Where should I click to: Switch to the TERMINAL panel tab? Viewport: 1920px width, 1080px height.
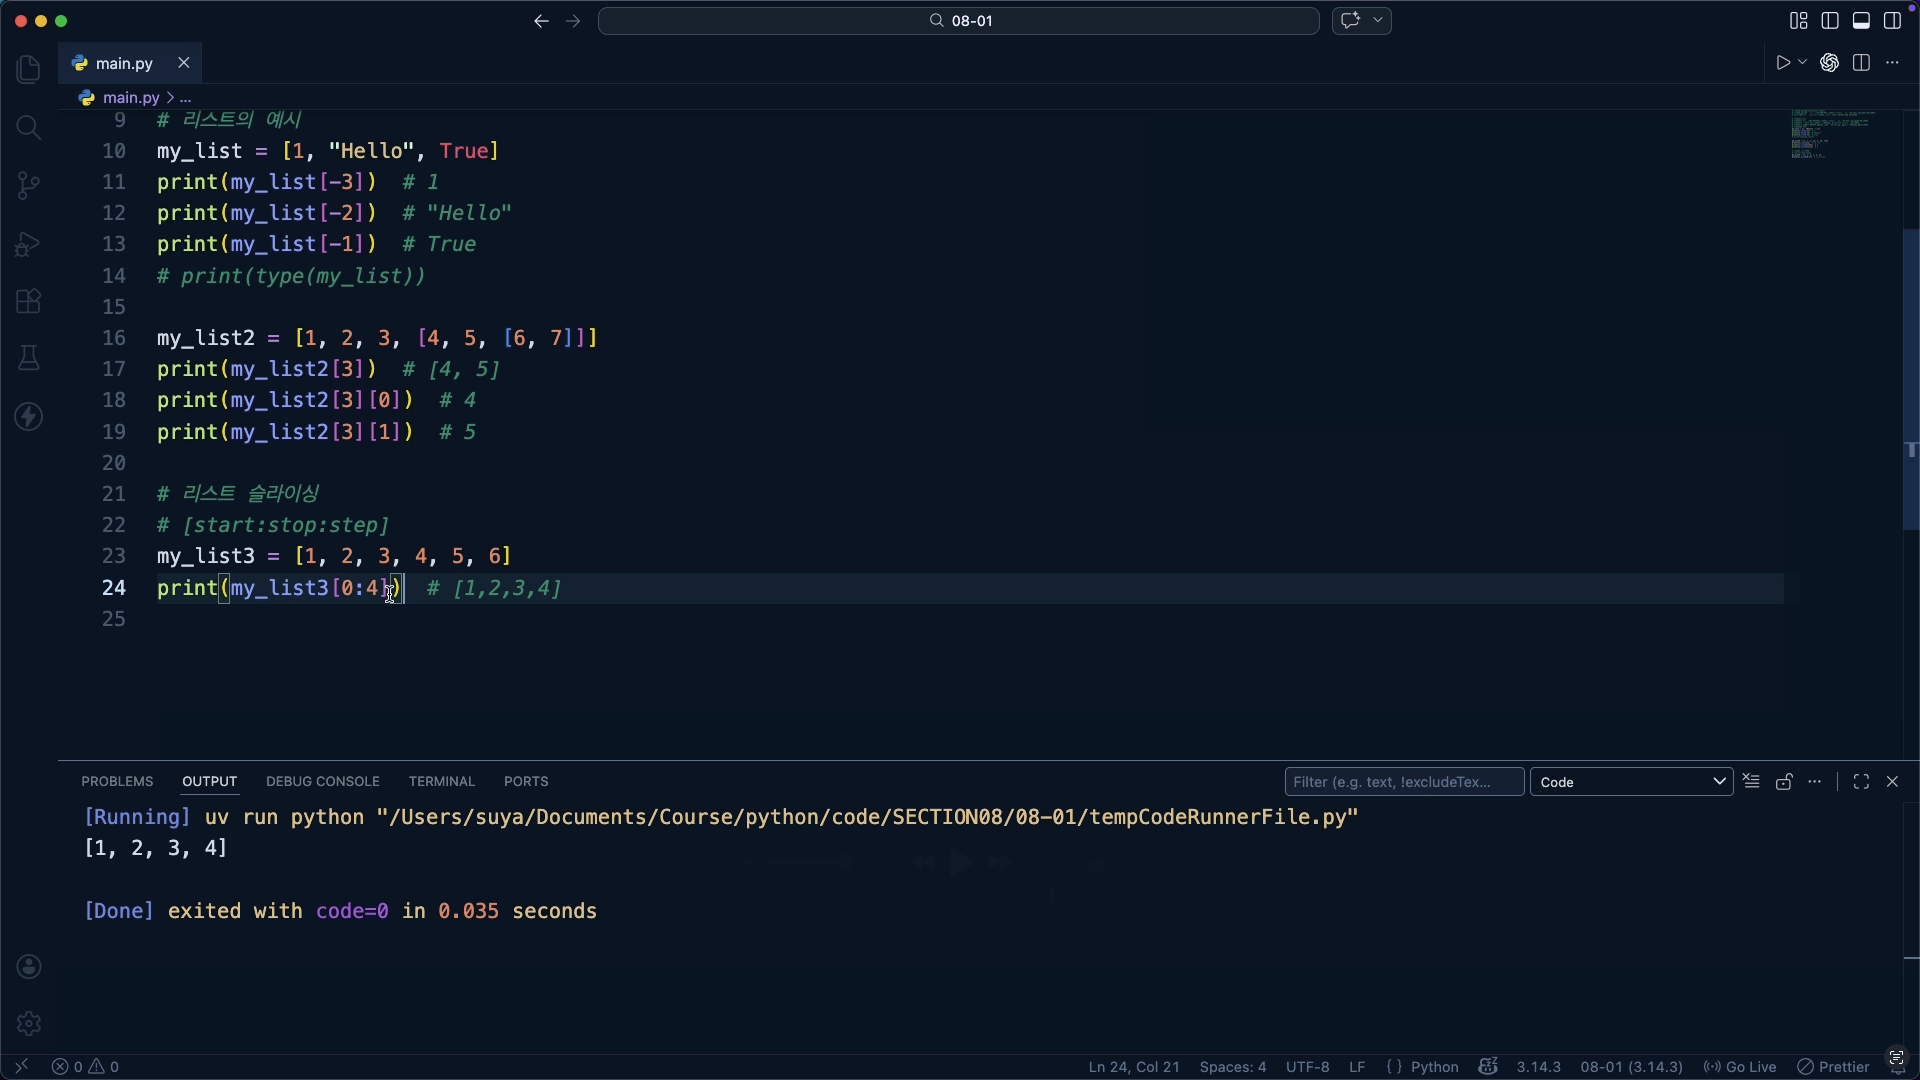[441, 782]
